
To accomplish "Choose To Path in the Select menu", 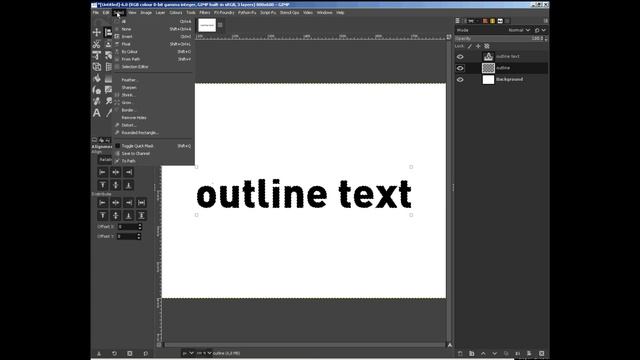I will click(x=153, y=161).
